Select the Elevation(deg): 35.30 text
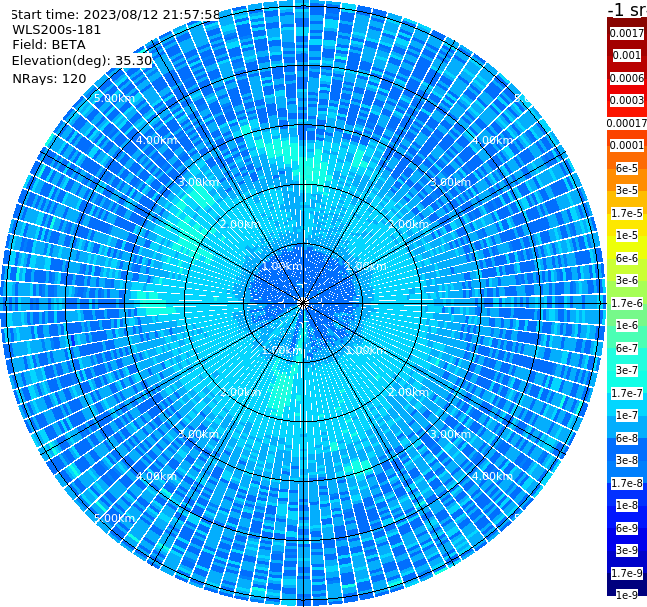This screenshot has width=647, height=607. pyautogui.click(x=82, y=61)
